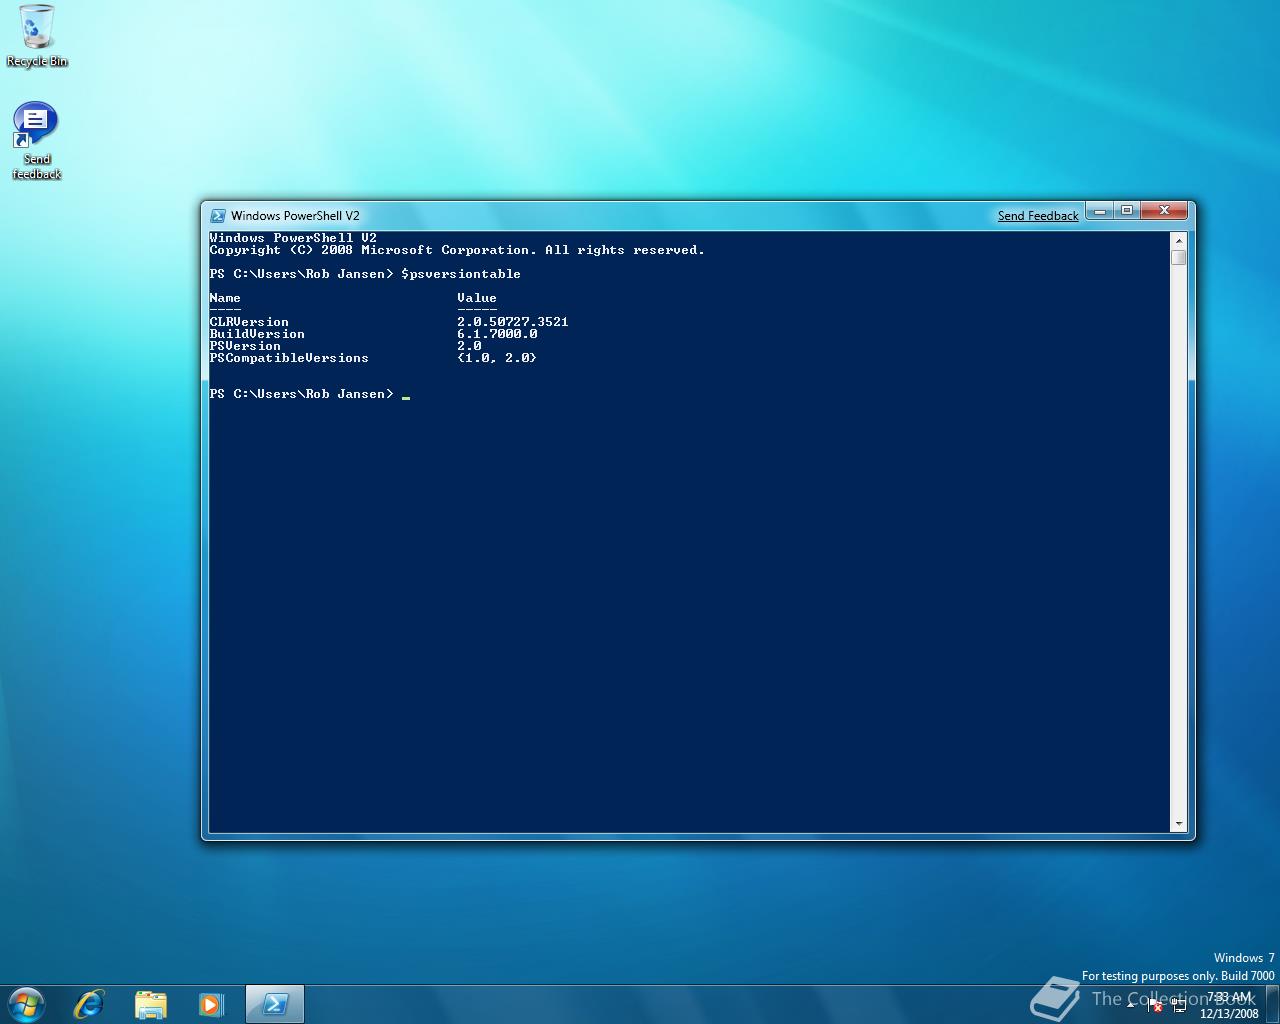Select the Send feedback desktop shortcut

37,141
